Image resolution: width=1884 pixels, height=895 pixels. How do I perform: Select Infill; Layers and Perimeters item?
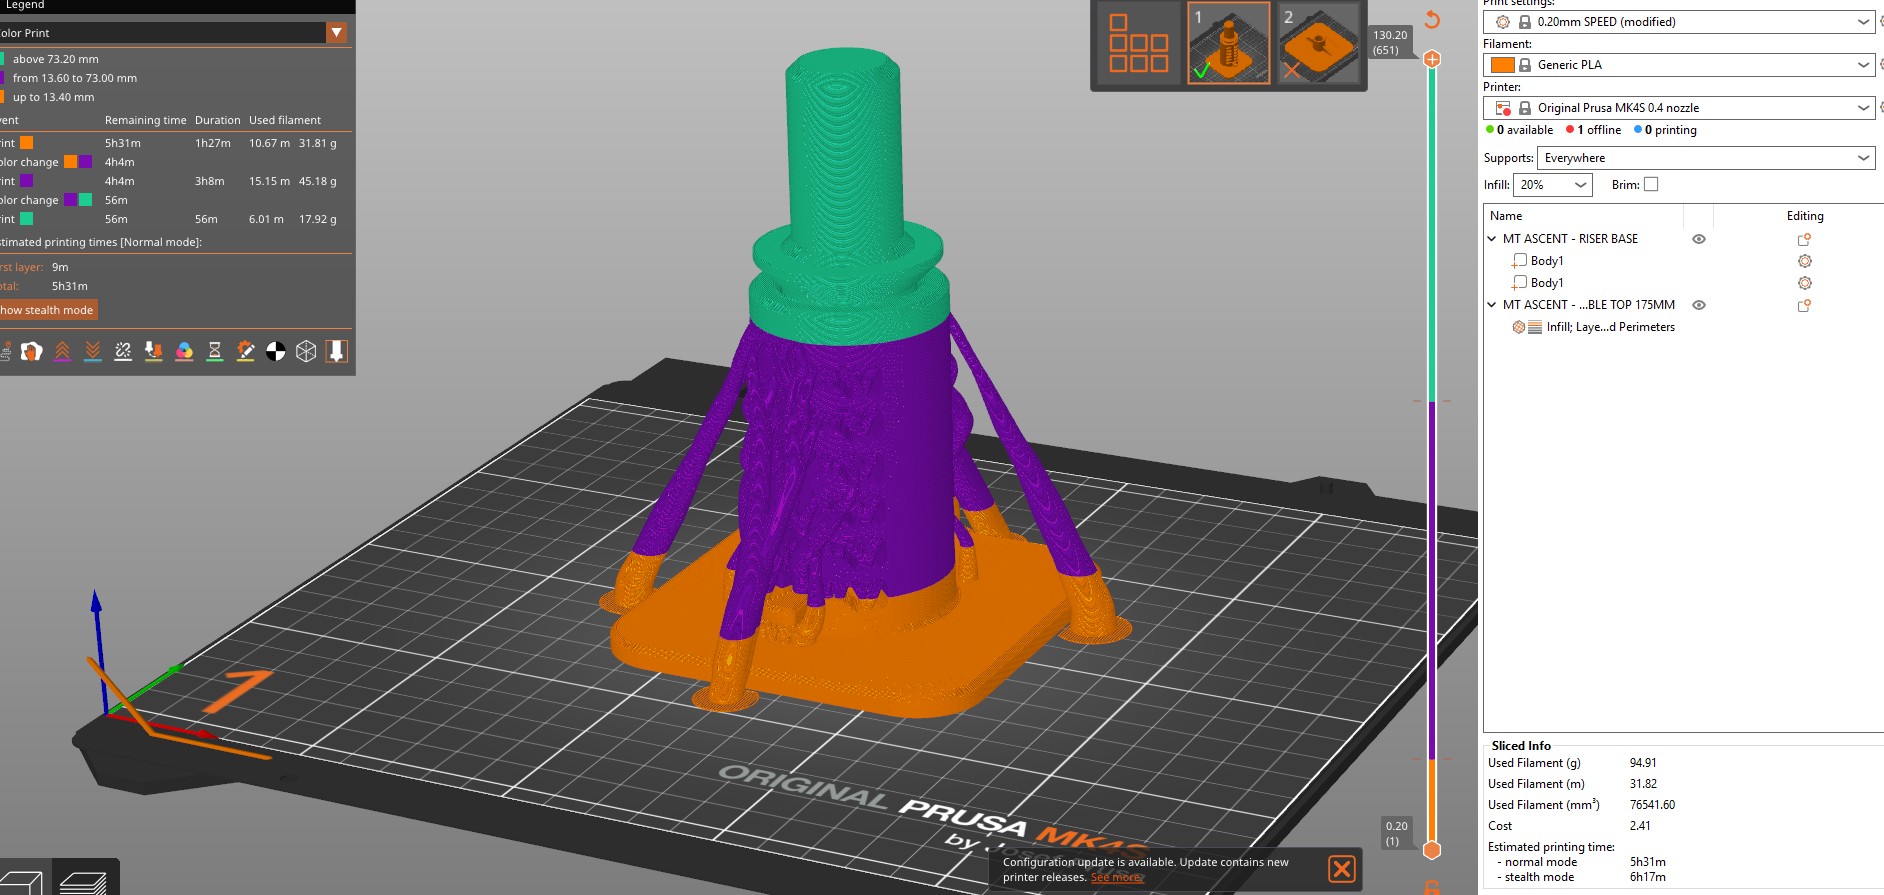[x=1609, y=327]
